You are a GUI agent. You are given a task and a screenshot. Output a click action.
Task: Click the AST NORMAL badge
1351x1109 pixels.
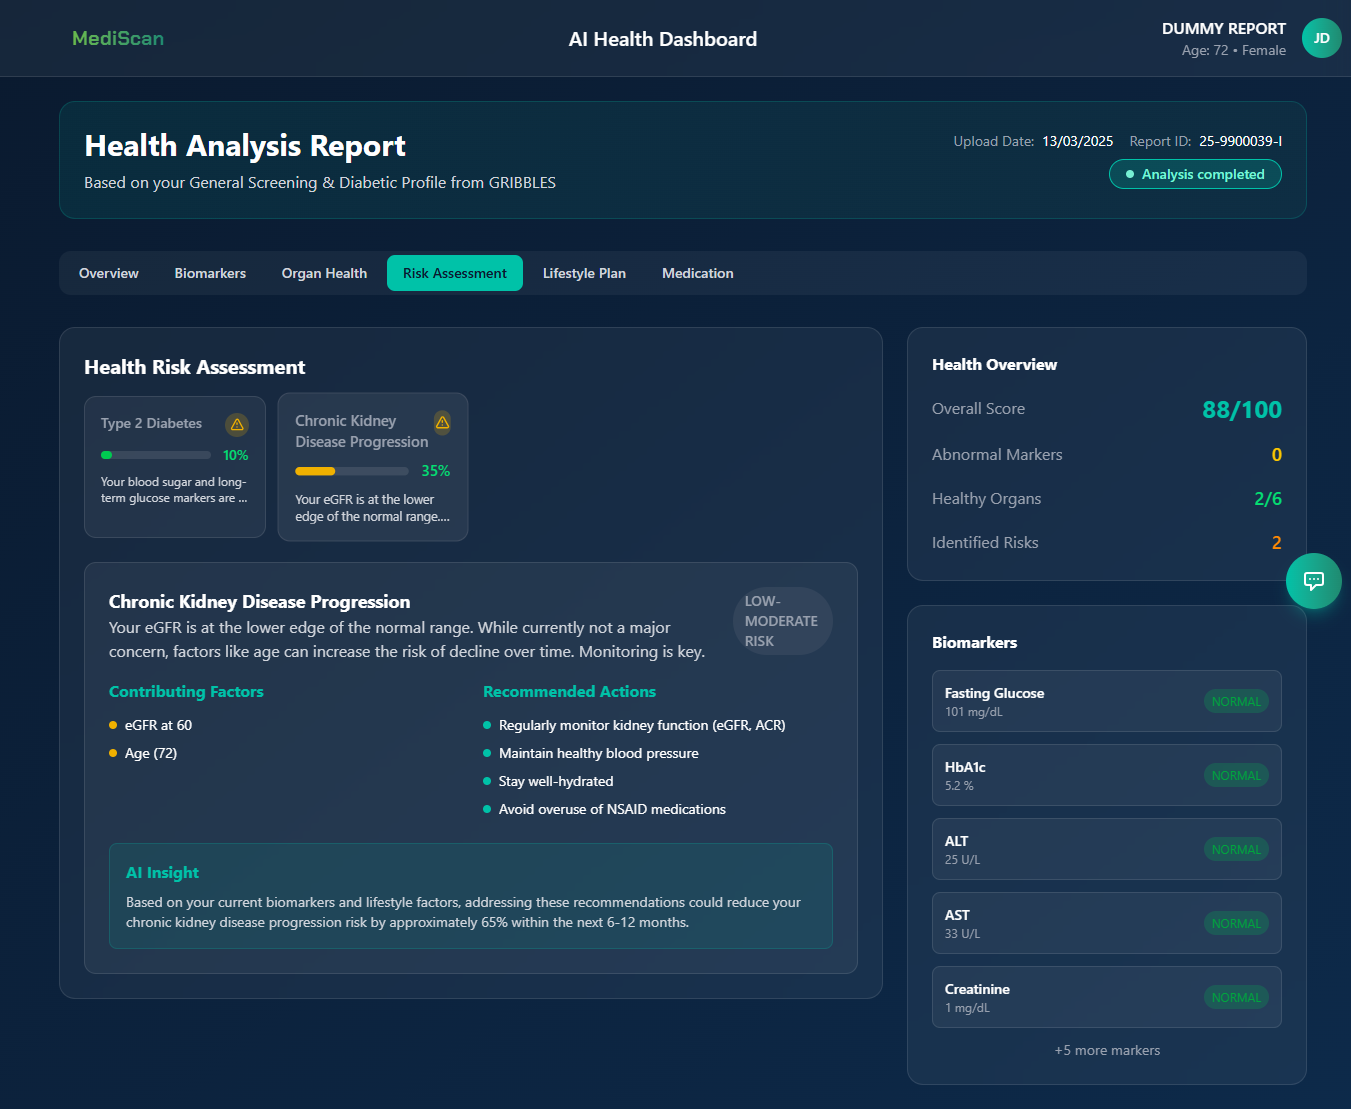[x=1236, y=924]
